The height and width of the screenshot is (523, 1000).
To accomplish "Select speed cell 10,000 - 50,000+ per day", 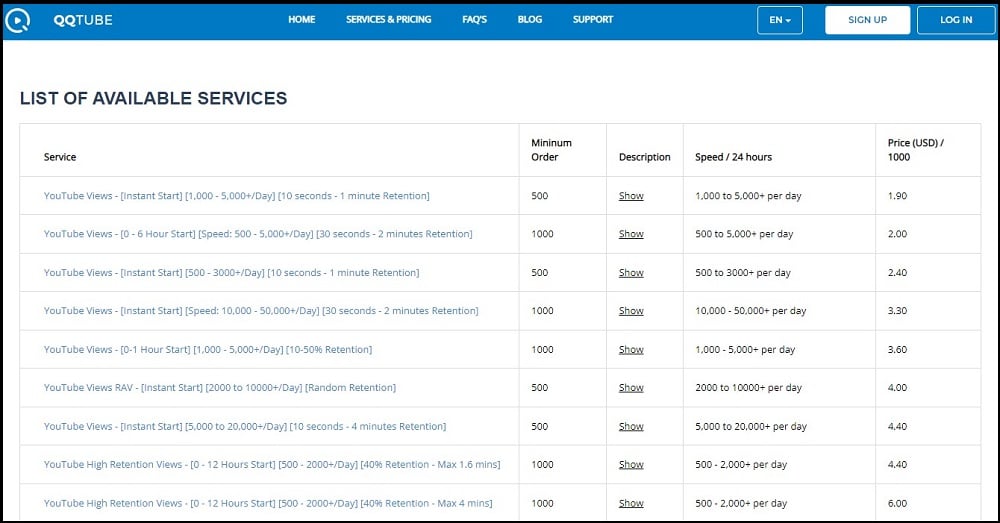I will (751, 311).
